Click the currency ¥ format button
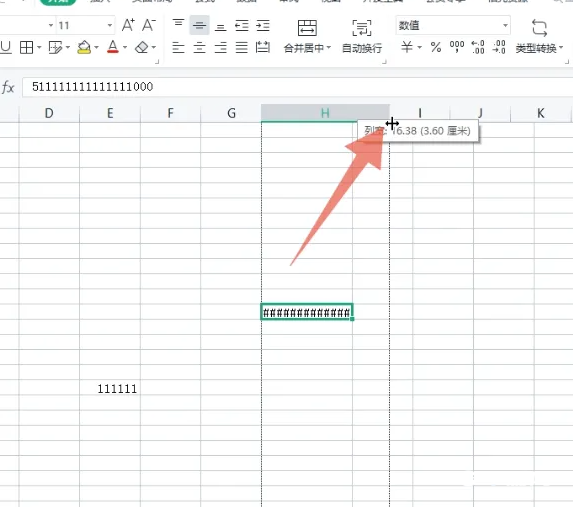The height and width of the screenshot is (507, 573). pos(407,47)
